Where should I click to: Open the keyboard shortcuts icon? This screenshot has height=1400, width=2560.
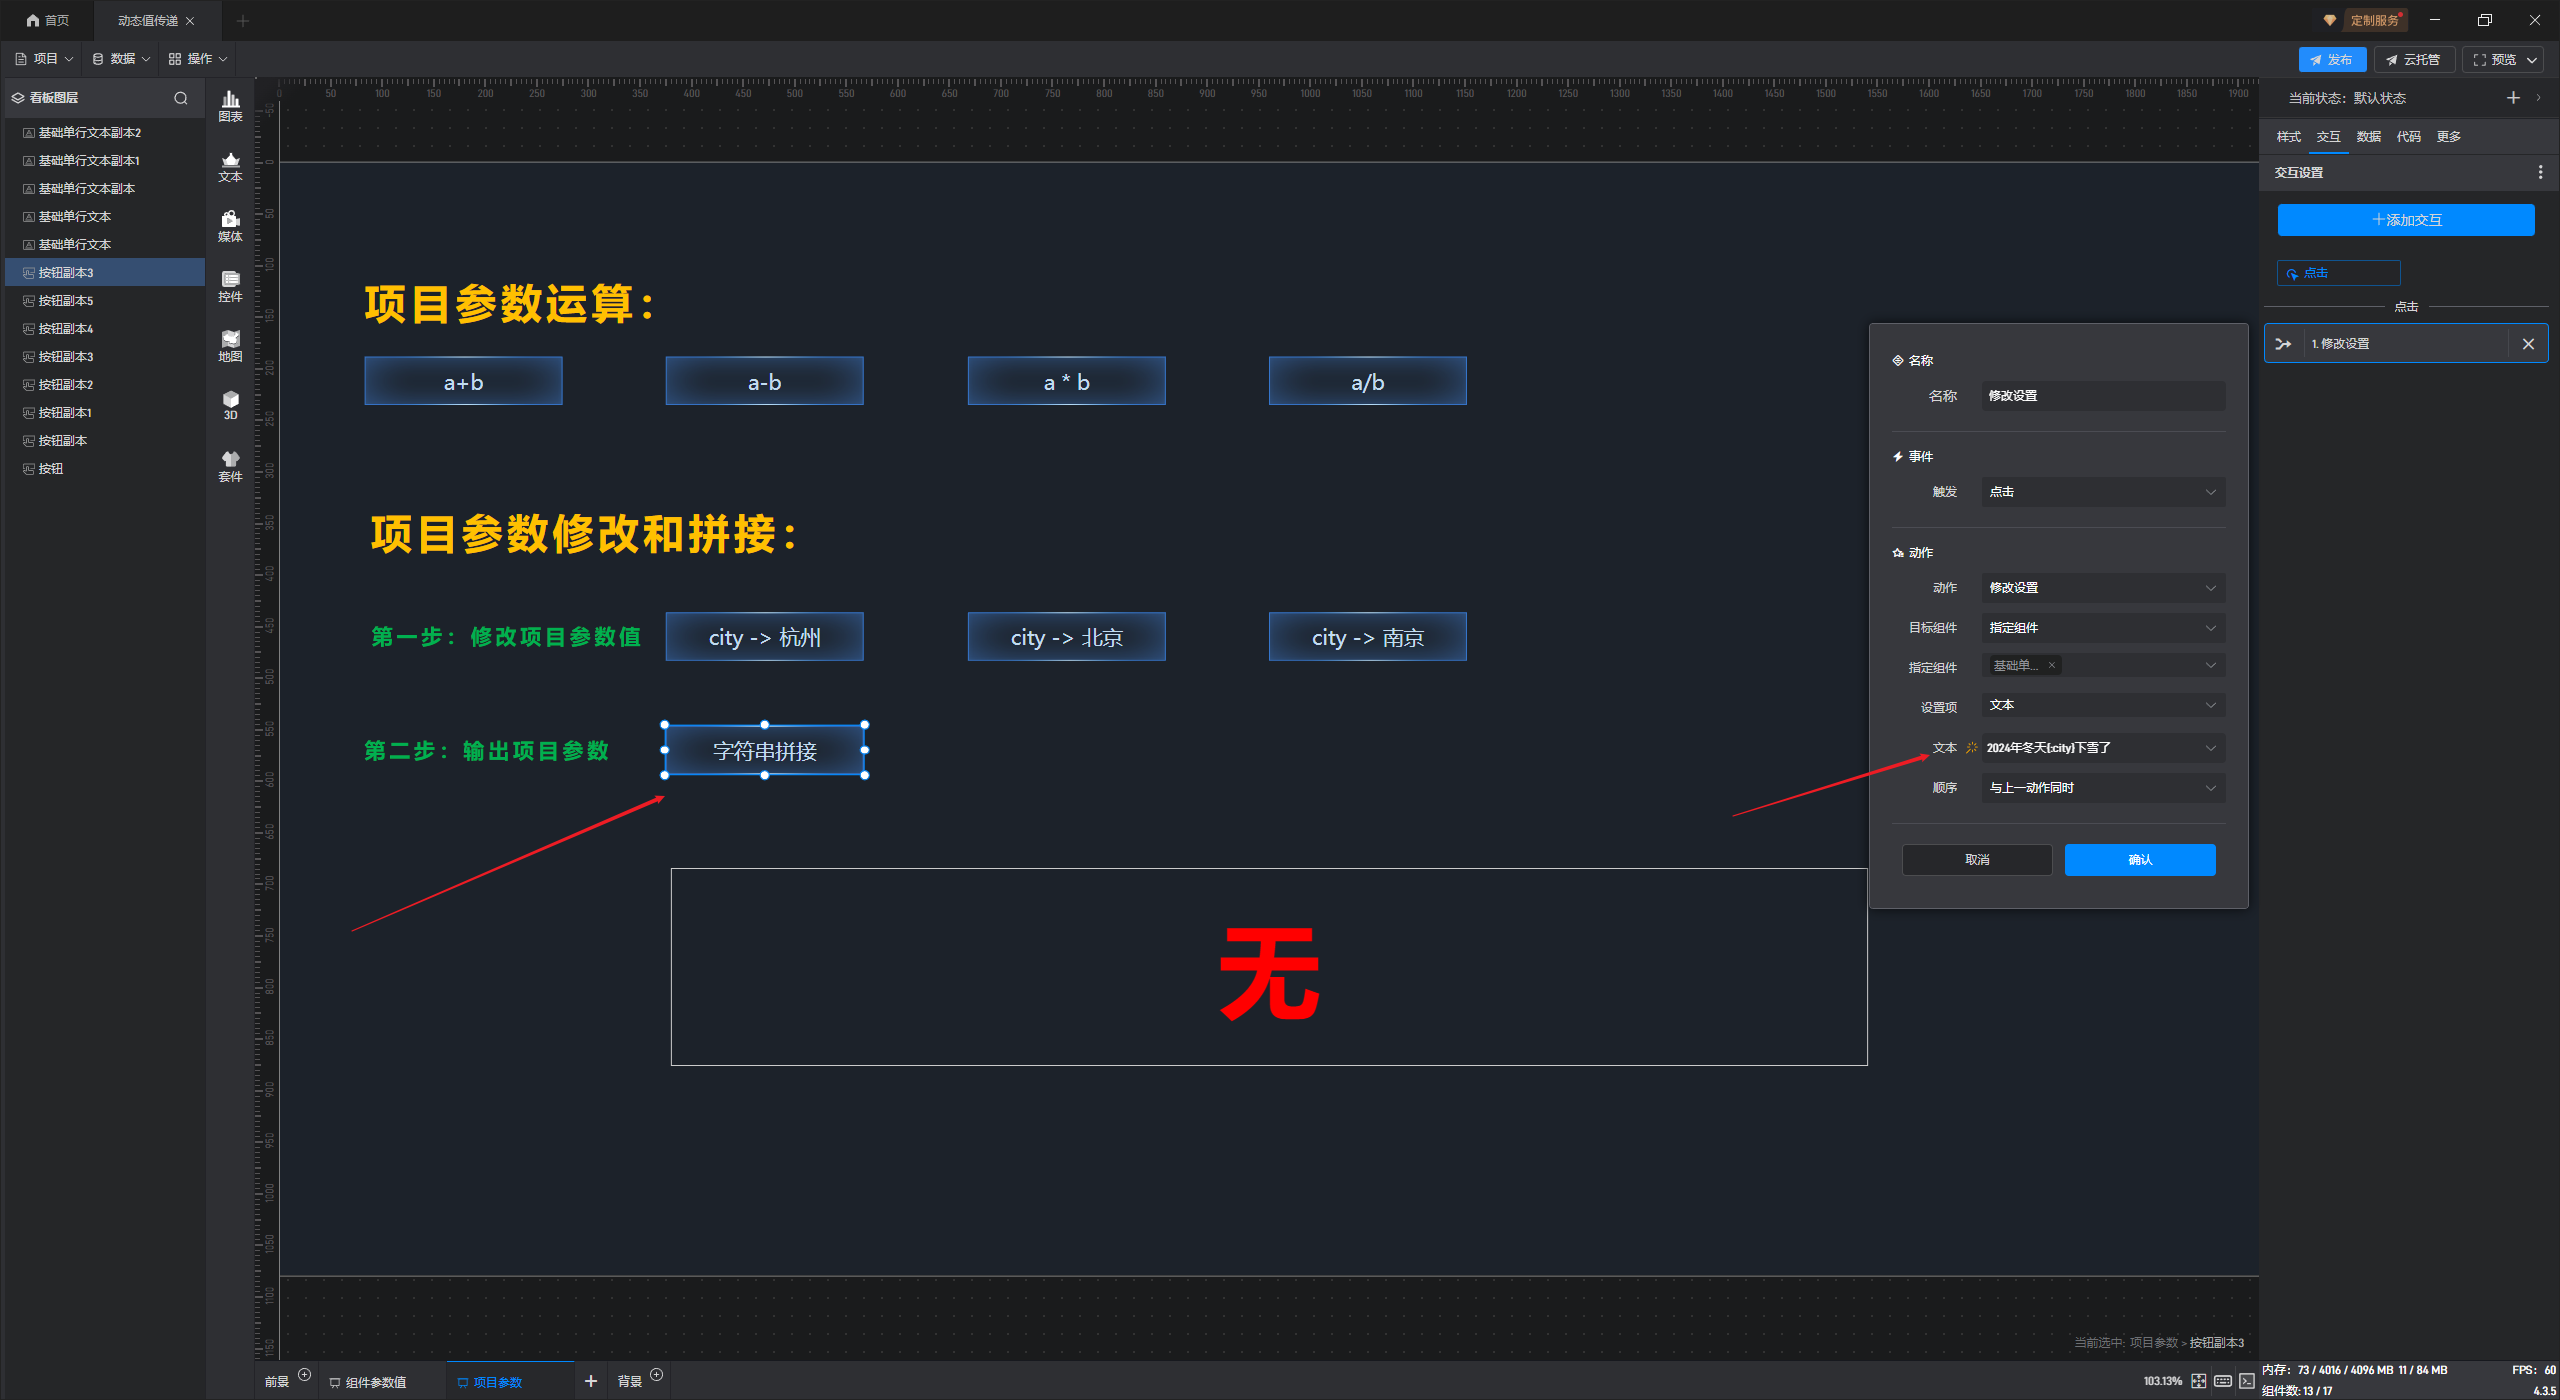2222,1381
